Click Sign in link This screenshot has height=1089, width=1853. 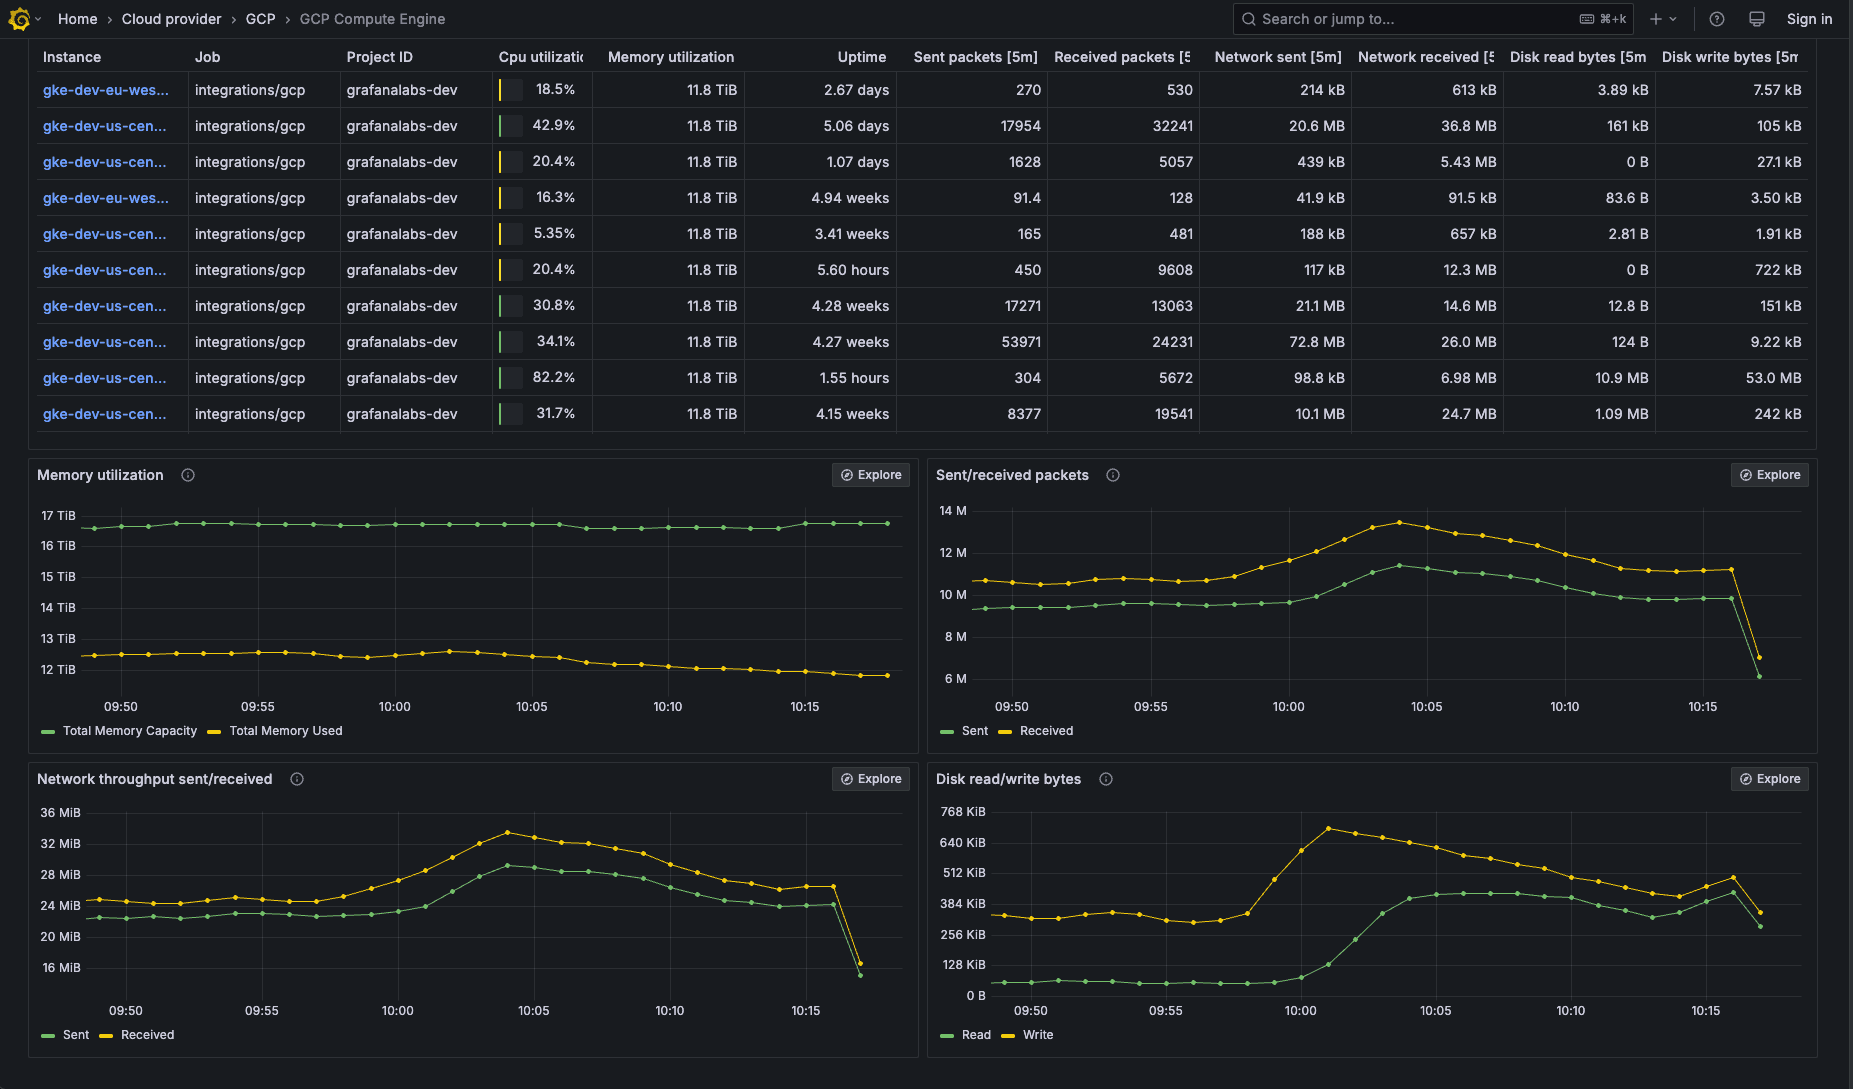[x=1809, y=19]
